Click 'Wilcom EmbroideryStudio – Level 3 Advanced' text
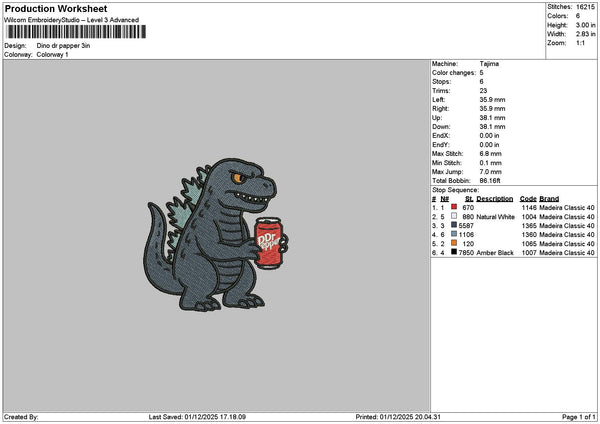The width and height of the screenshot is (600, 424). click(x=72, y=20)
